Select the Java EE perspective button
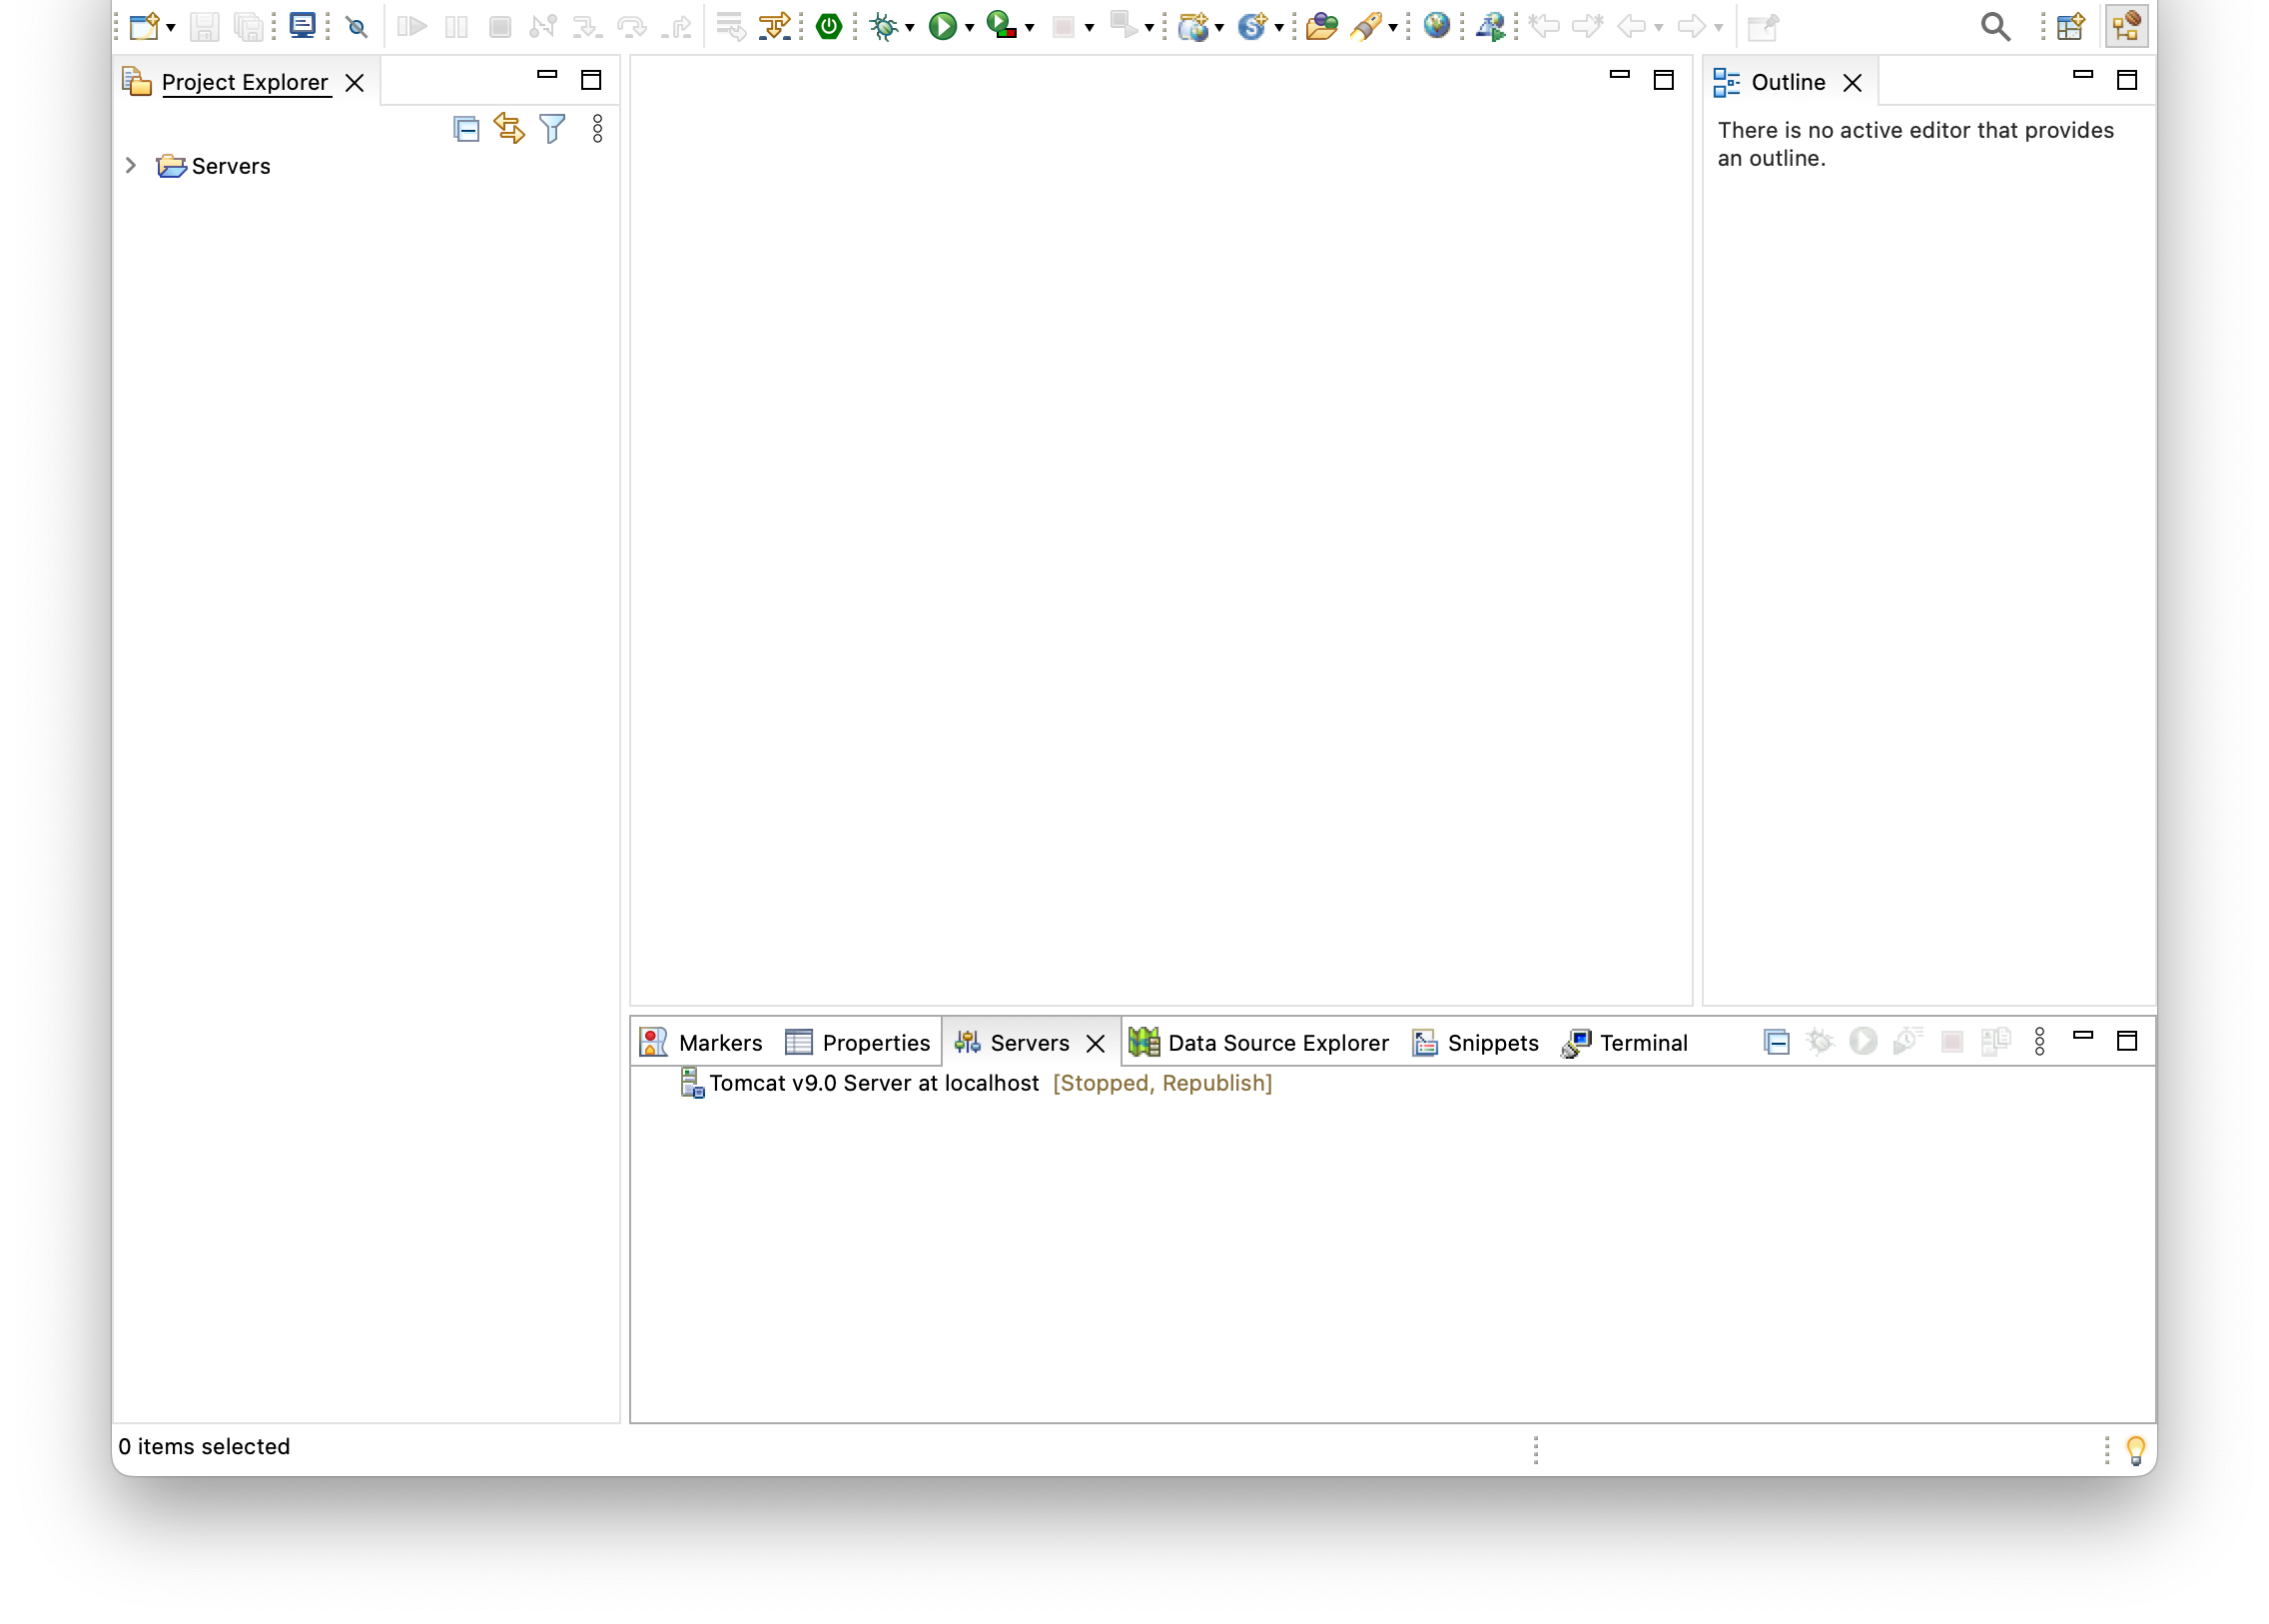The image size is (2269, 1624). point(2125,26)
